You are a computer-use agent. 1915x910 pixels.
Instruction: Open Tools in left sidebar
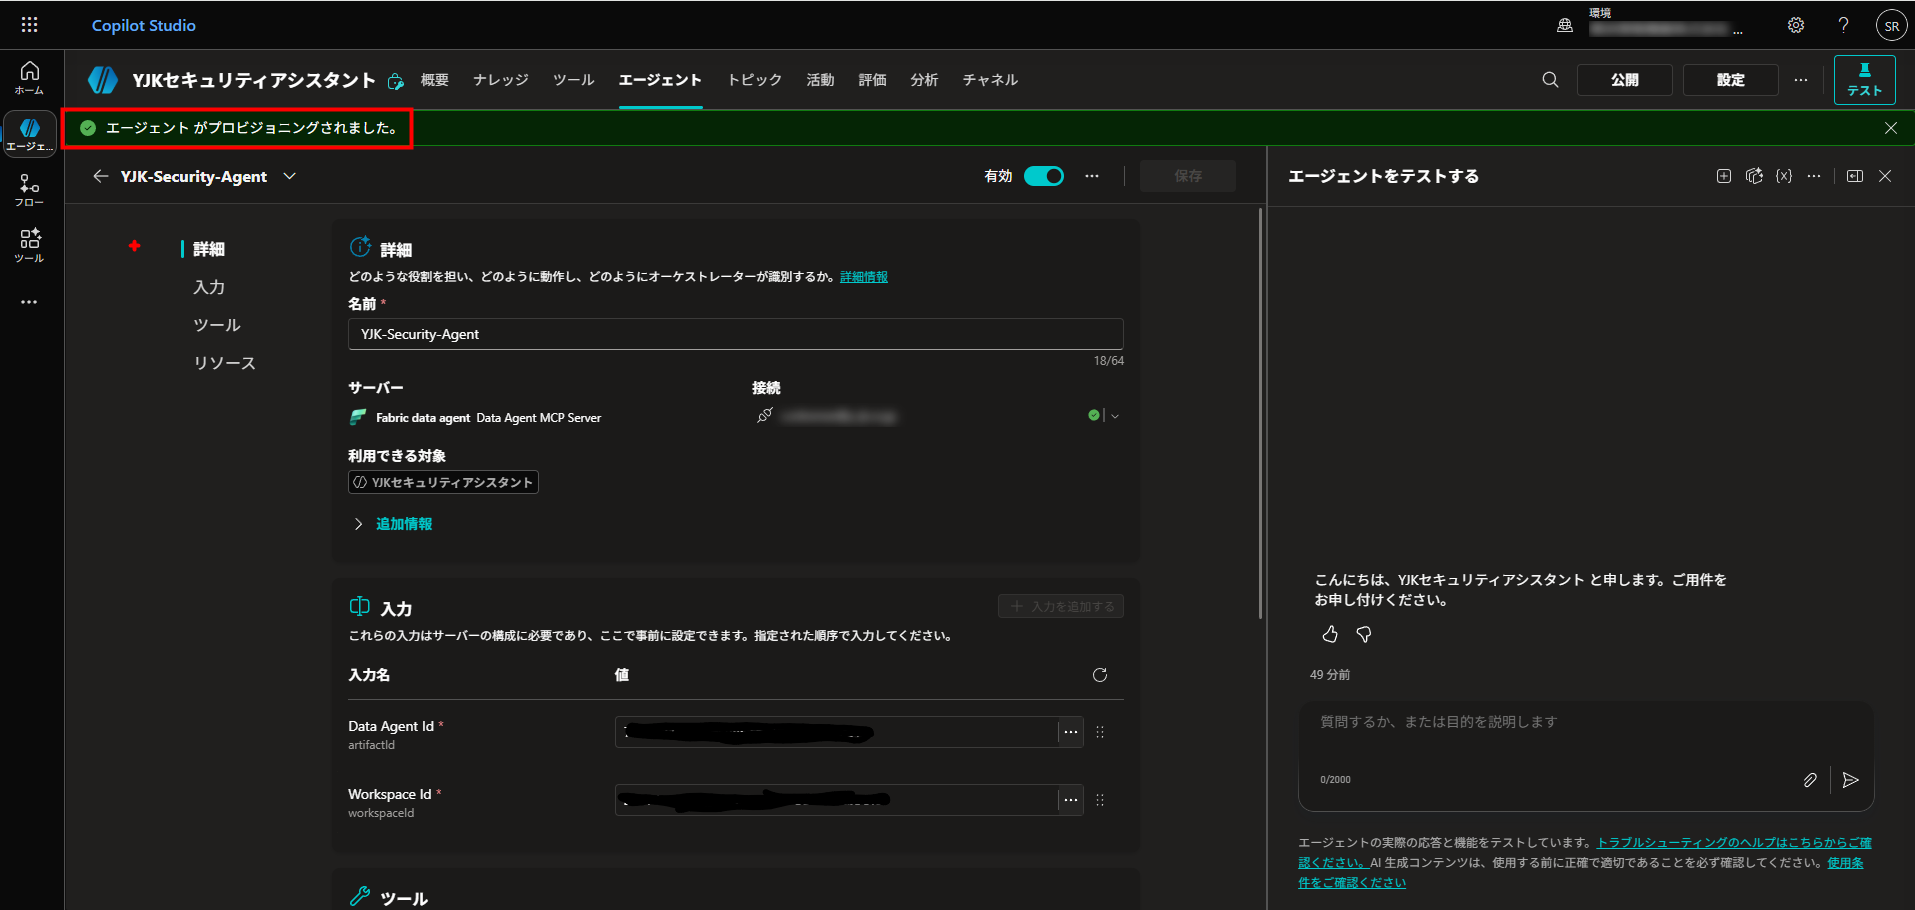click(x=30, y=246)
